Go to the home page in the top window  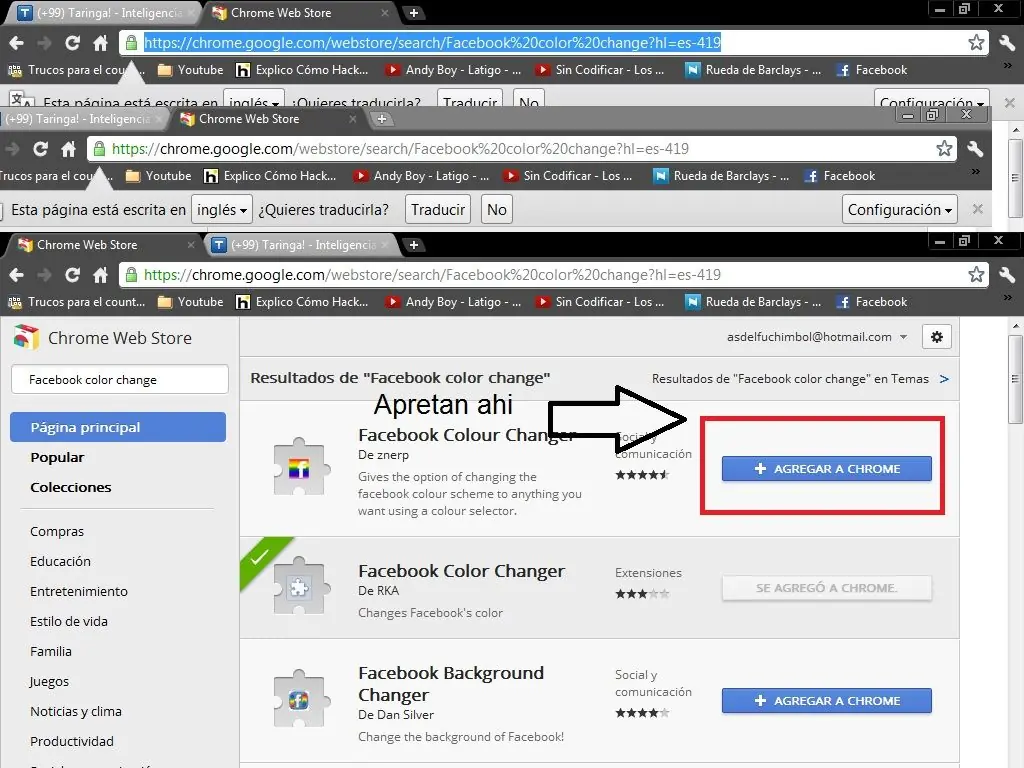(100, 43)
